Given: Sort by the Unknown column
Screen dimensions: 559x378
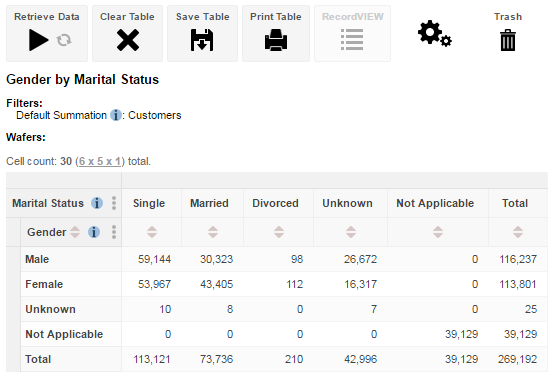Looking at the screenshot, I should [351, 232].
